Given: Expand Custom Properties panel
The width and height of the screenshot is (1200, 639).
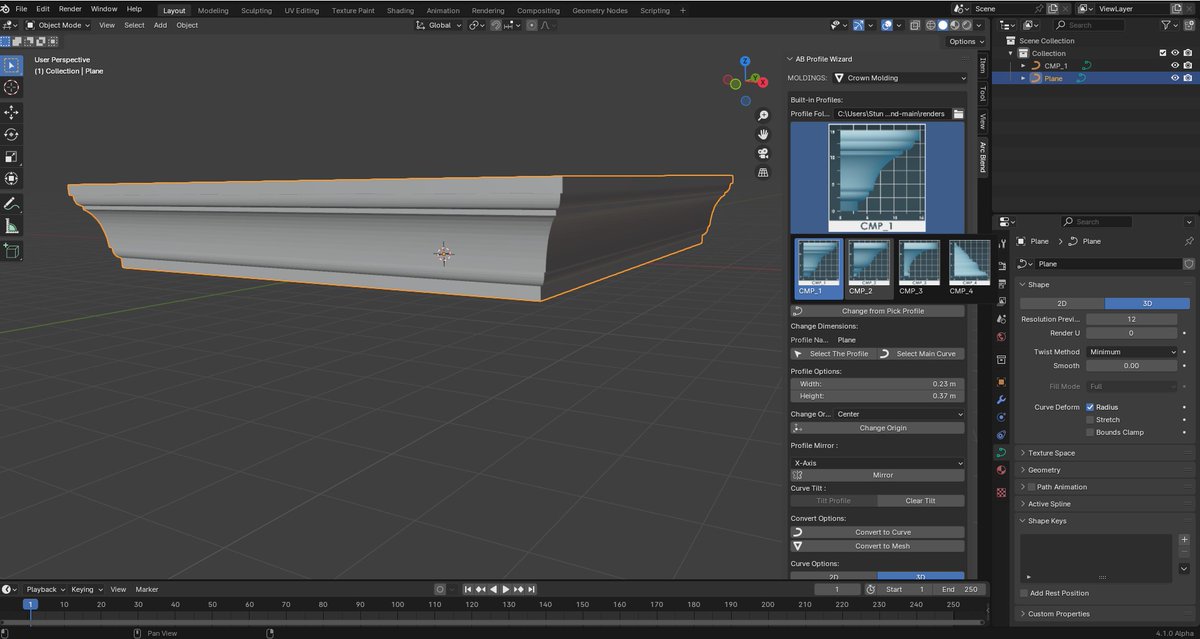Looking at the screenshot, I should (1059, 614).
